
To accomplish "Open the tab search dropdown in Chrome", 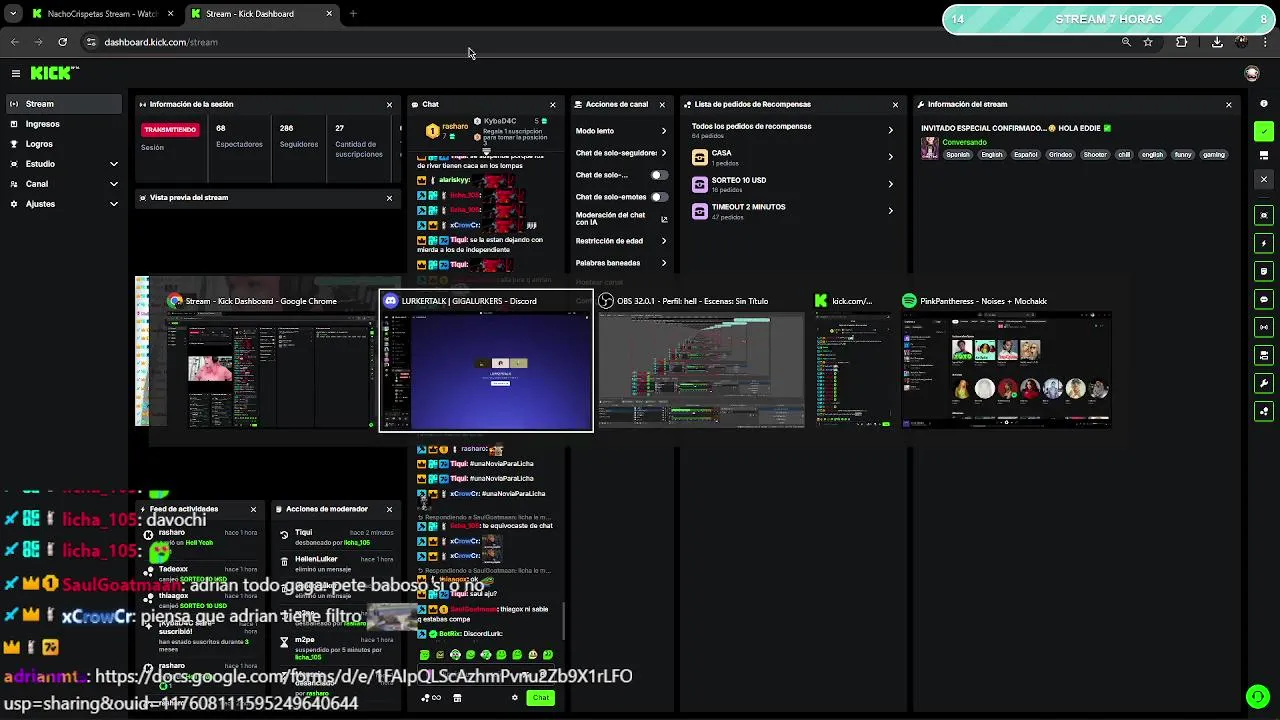I will tap(12, 14).
